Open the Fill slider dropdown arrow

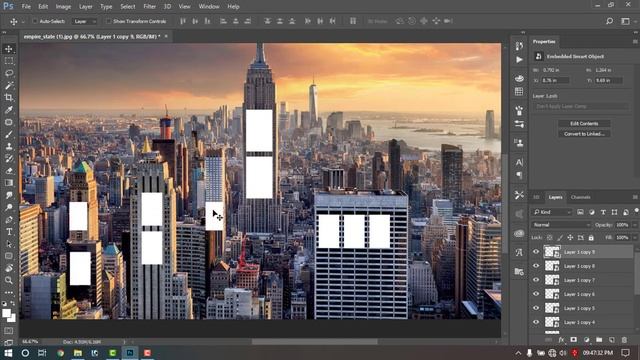tap(635, 238)
